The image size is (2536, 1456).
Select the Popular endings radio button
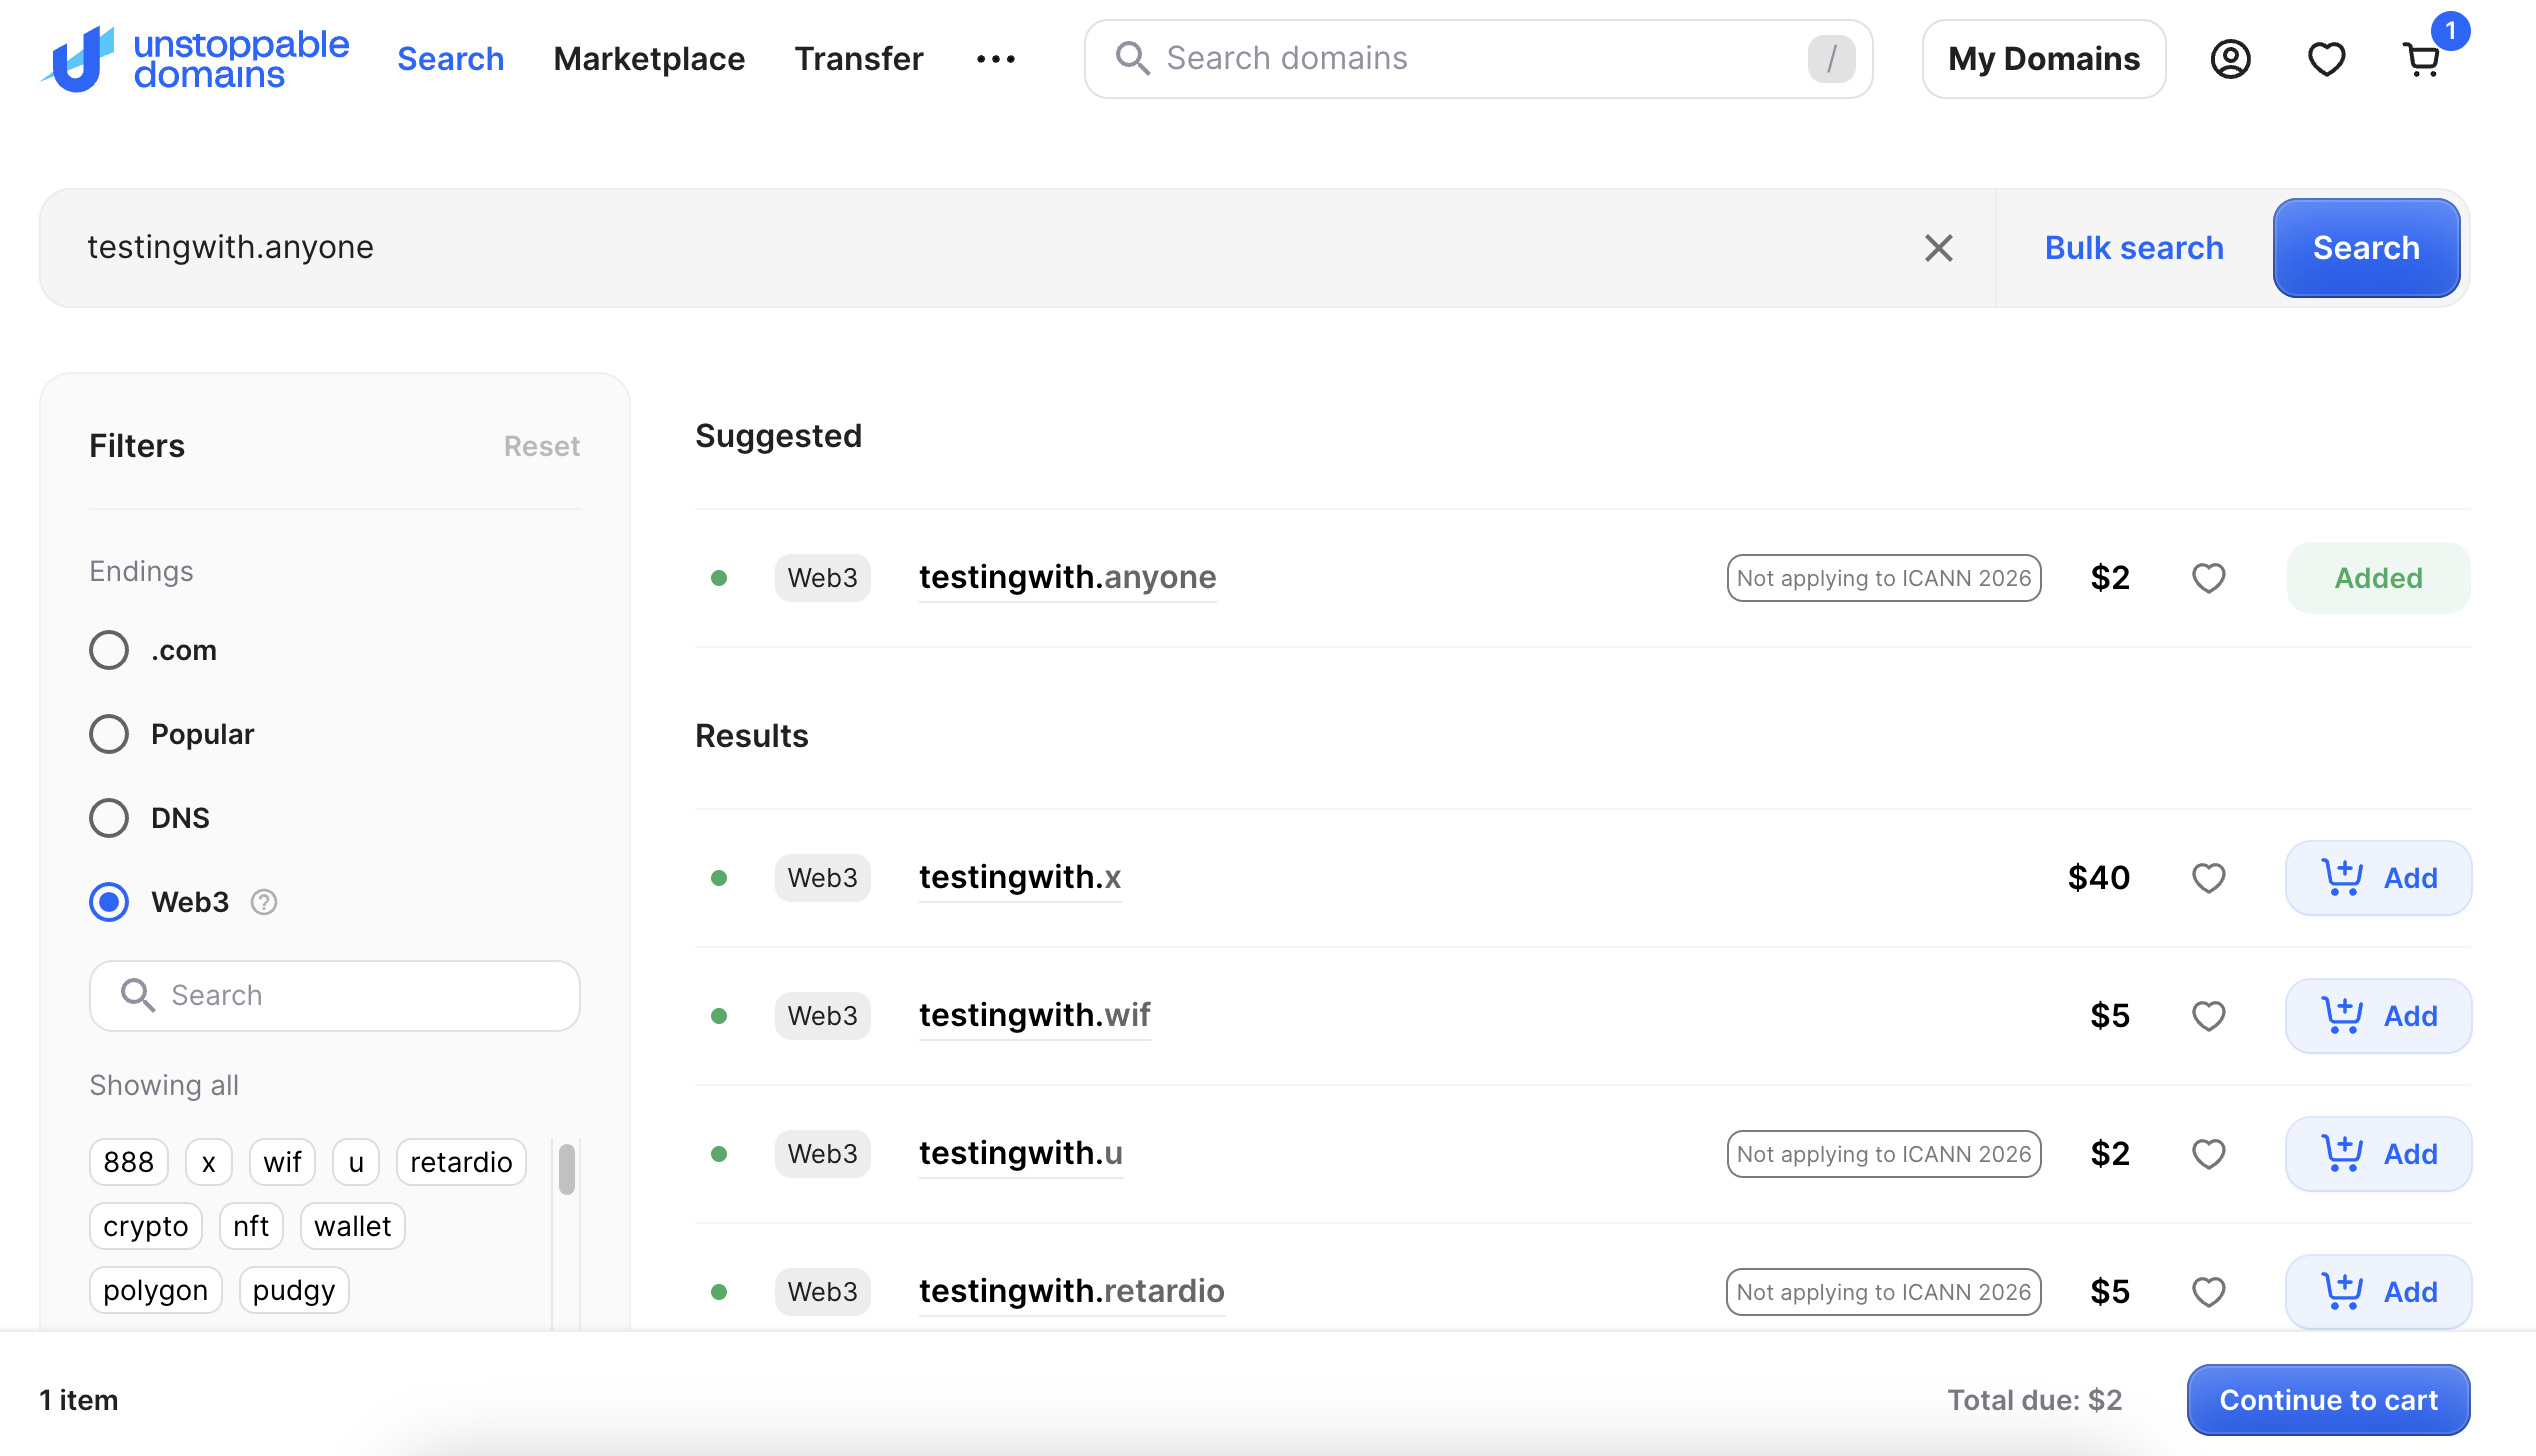point(109,734)
